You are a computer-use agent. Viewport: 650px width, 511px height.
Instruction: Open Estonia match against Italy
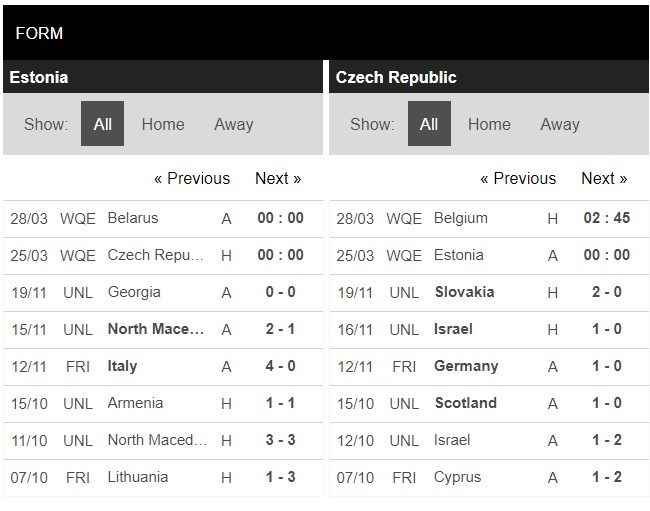(x=123, y=366)
